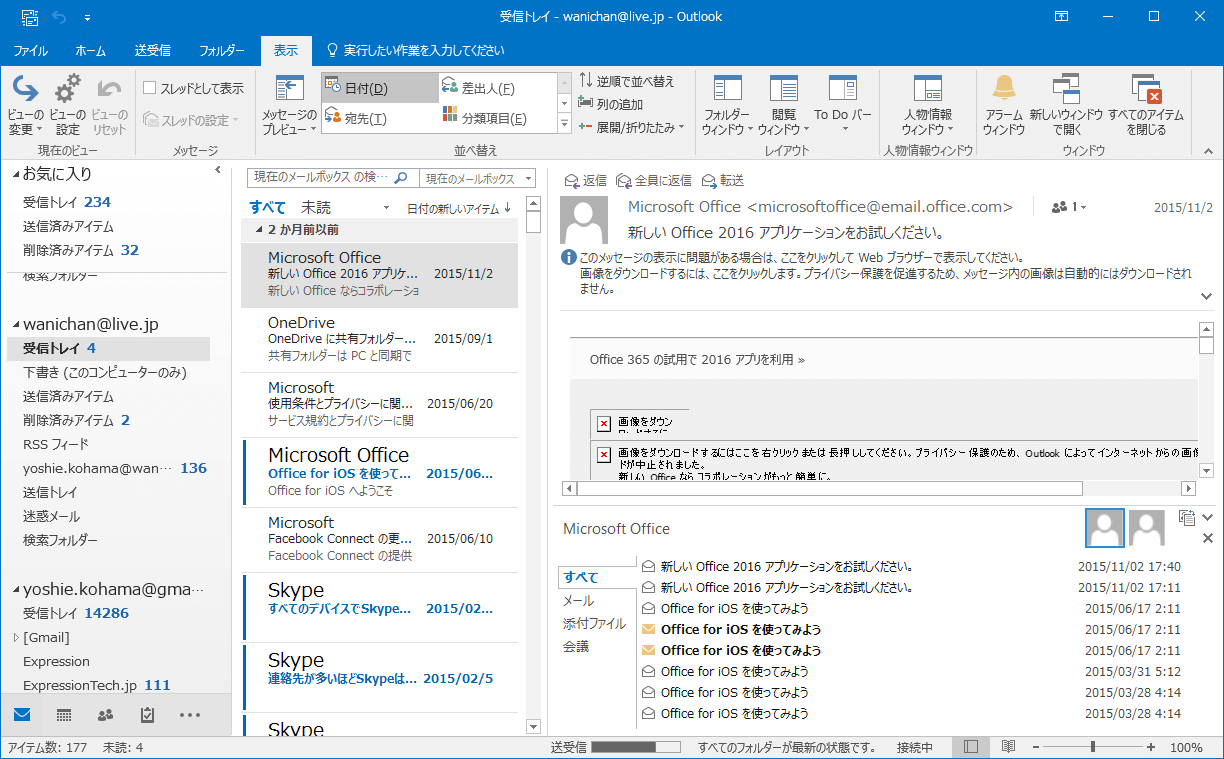1224x759 pixels.
Task: Select the second contact photo in people pane
Action: coord(1147,528)
